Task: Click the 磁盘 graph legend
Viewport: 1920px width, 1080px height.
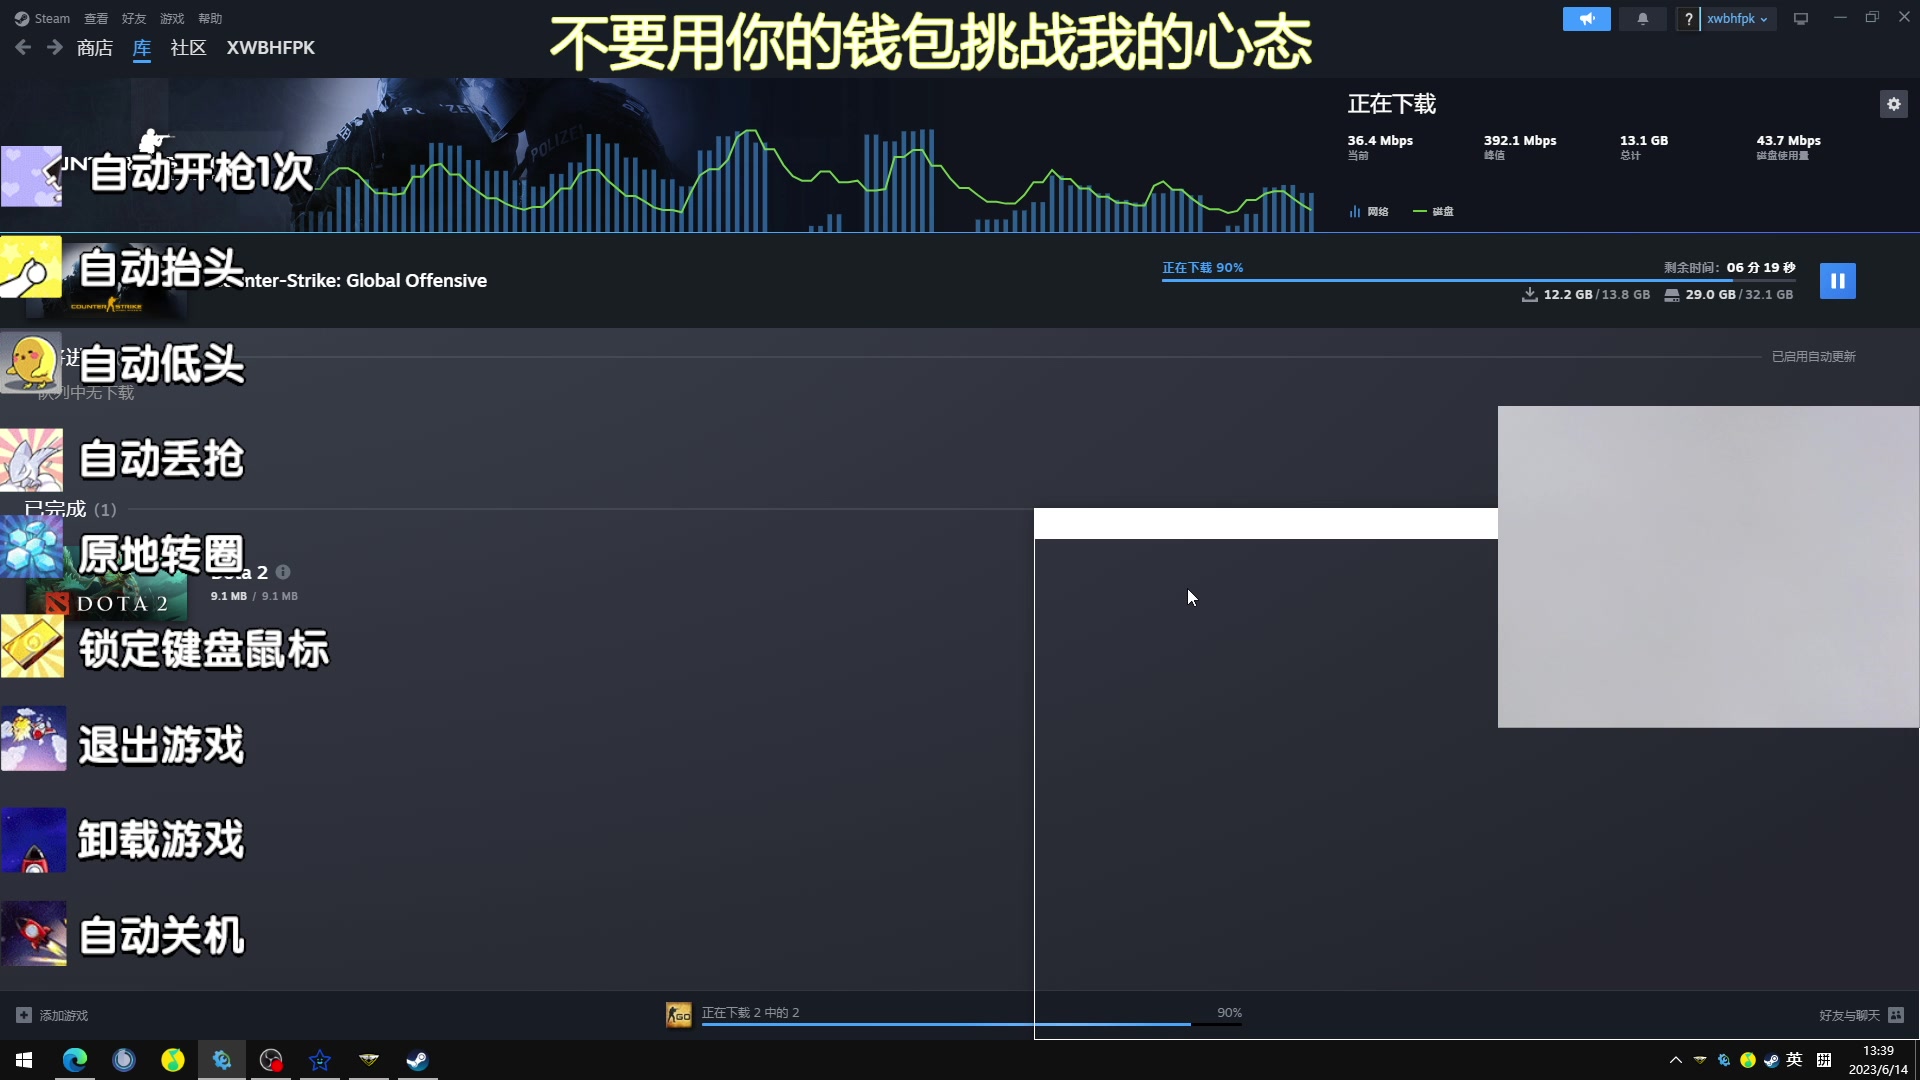Action: coord(1433,211)
